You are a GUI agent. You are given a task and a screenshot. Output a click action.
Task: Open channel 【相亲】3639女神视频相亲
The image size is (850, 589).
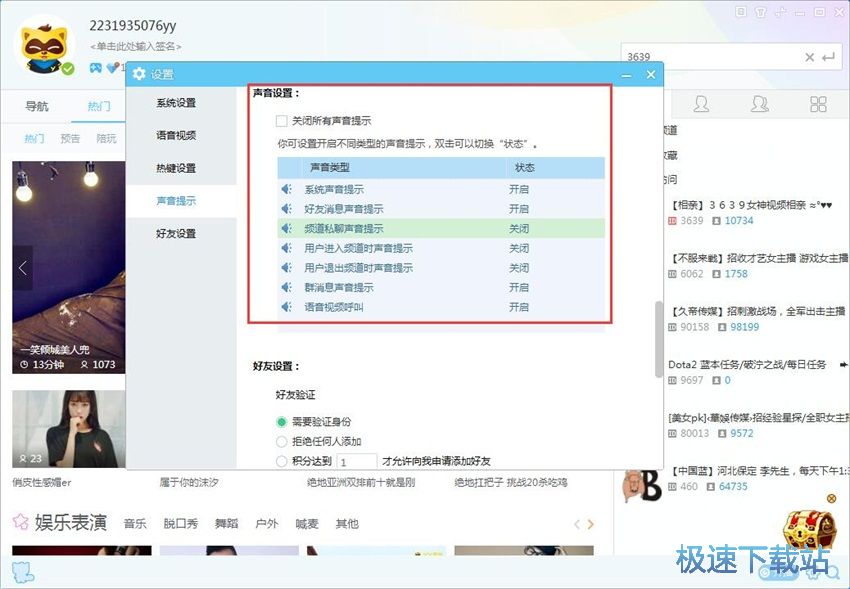pos(751,205)
